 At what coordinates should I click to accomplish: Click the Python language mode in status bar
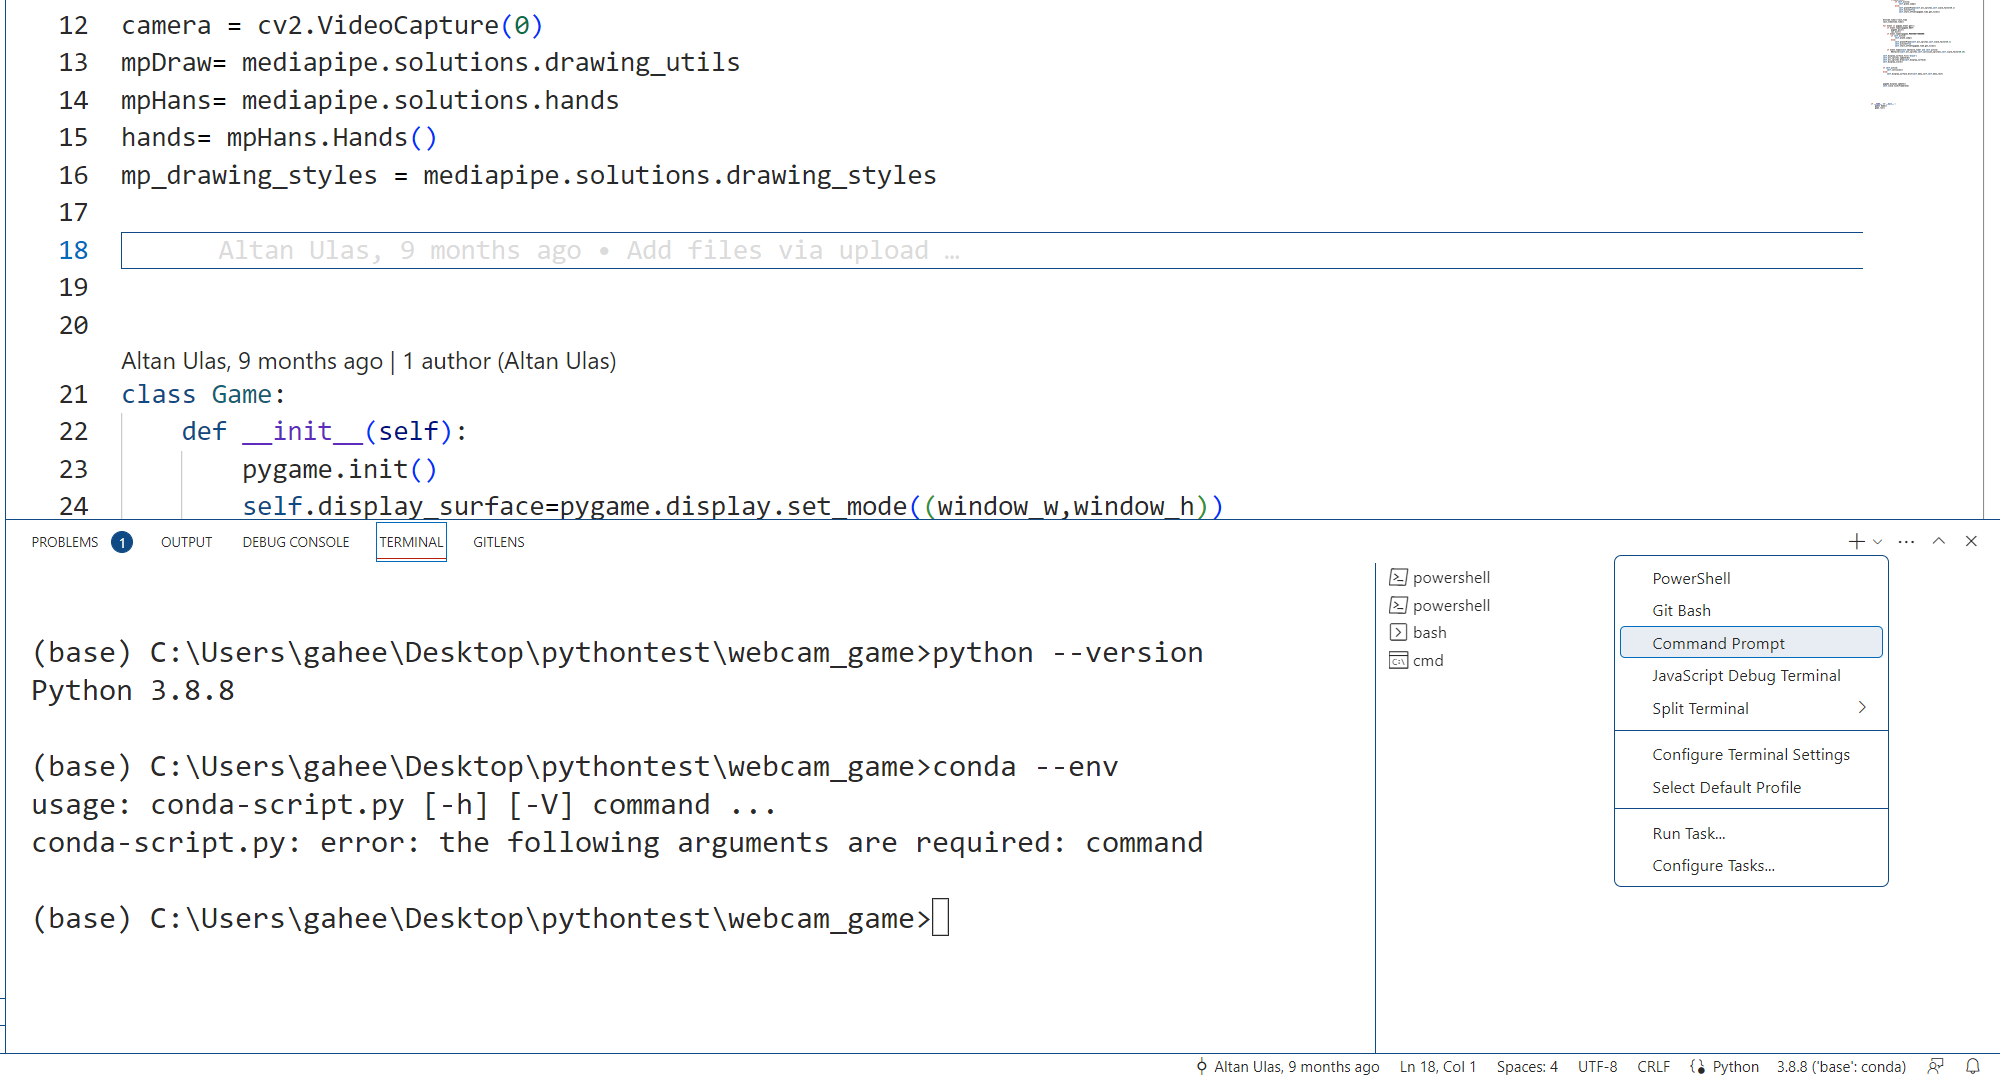click(x=1734, y=1066)
